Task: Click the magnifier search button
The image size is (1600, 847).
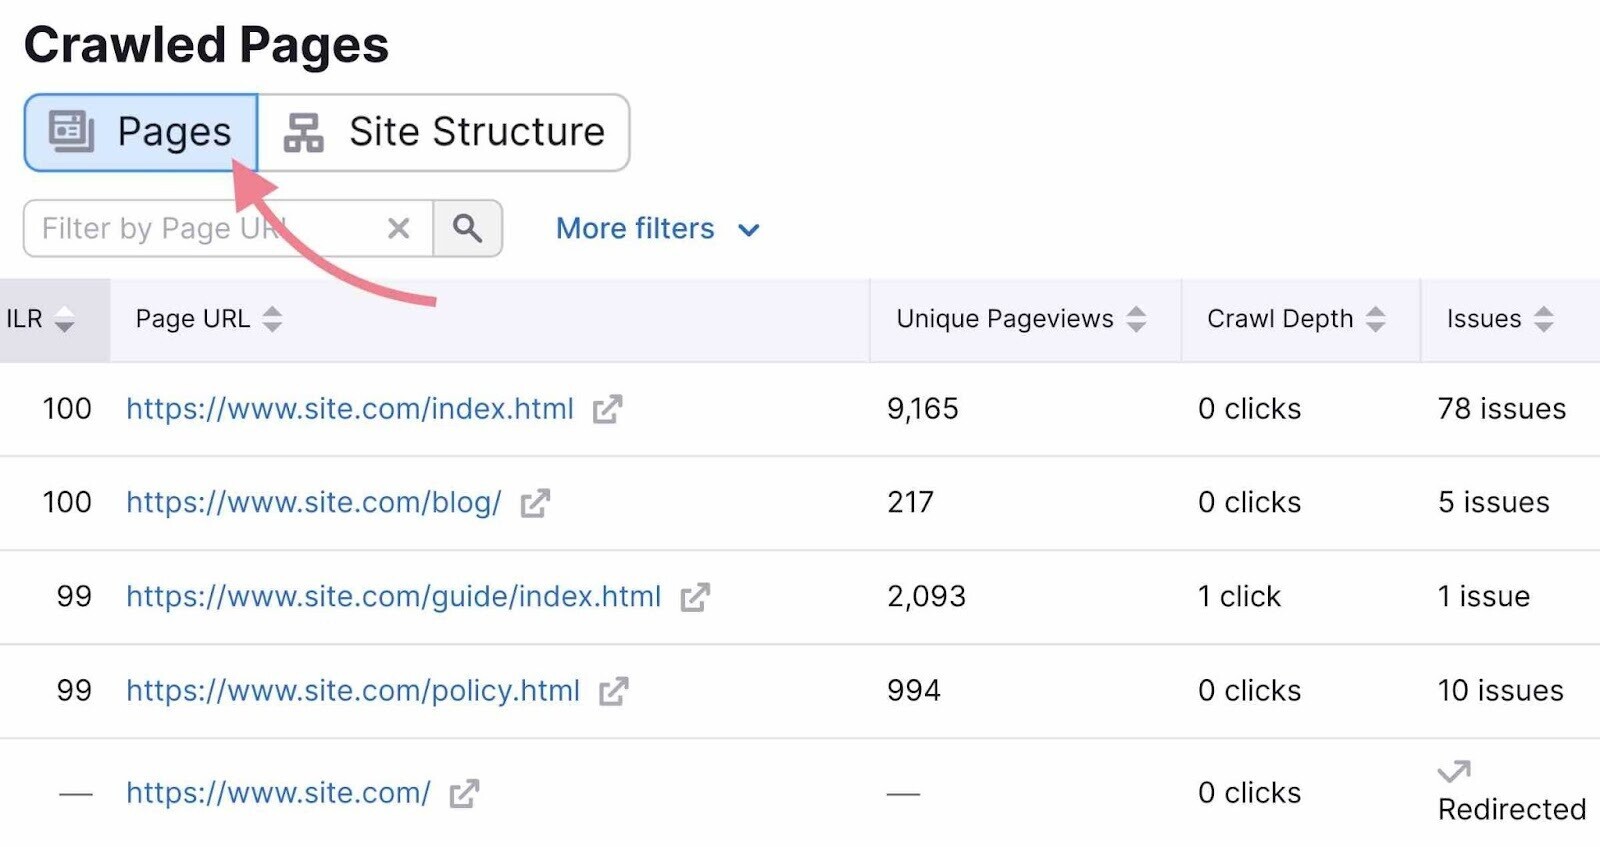Action: pyautogui.click(x=467, y=229)
